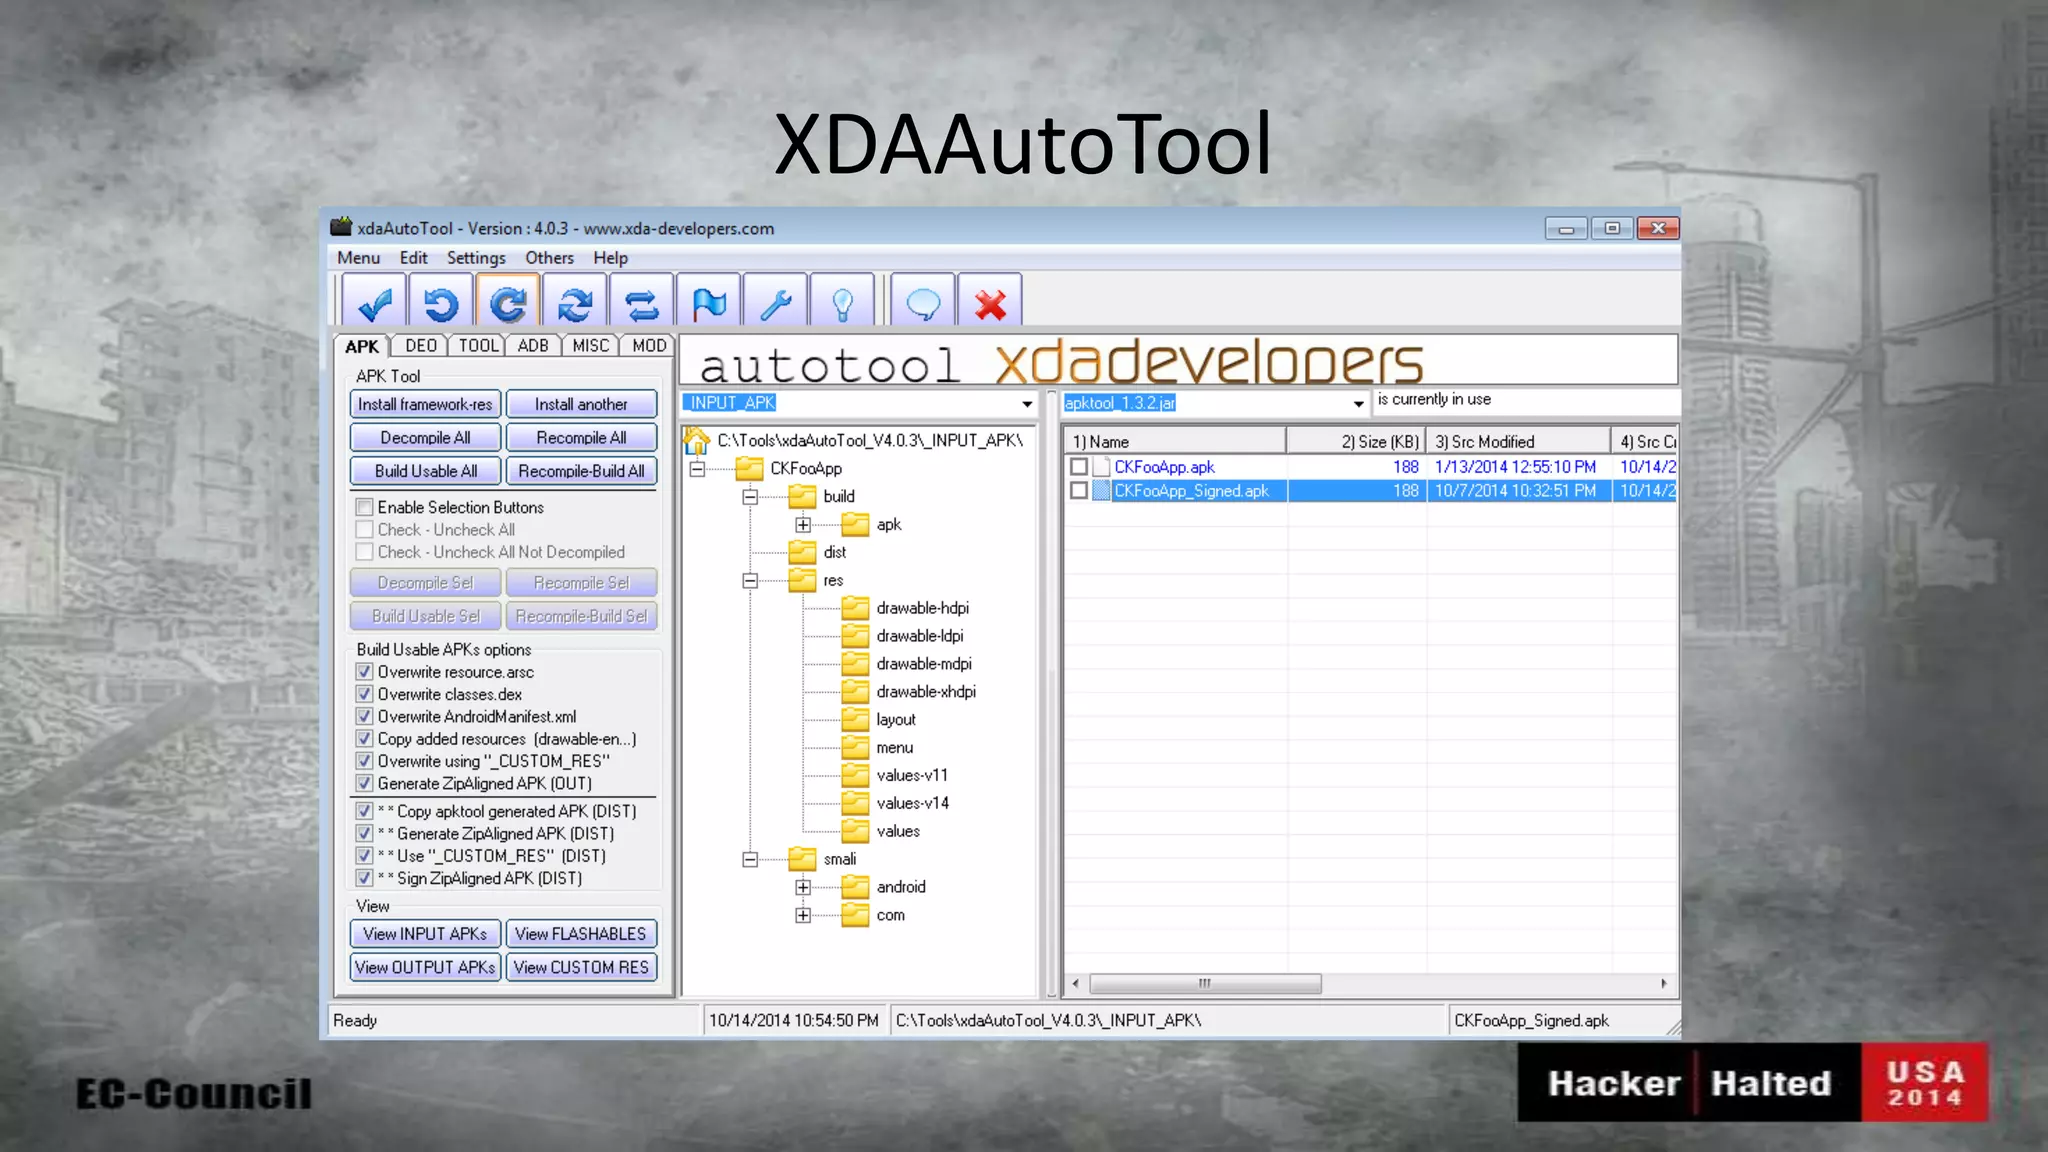Click the CKFooApp folder icon
This screenshot has width=2048, height=1152.
749,468
